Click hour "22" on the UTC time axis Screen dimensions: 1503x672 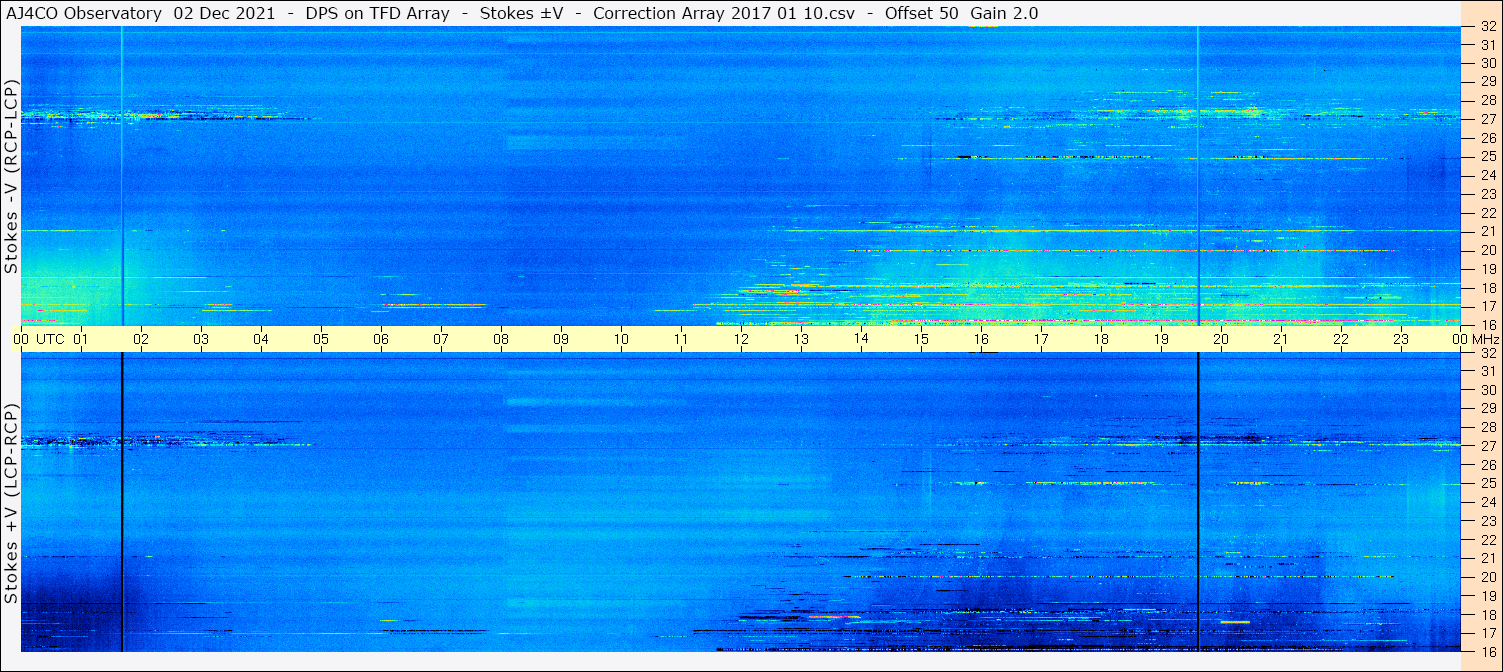(x=1341, y=339)
